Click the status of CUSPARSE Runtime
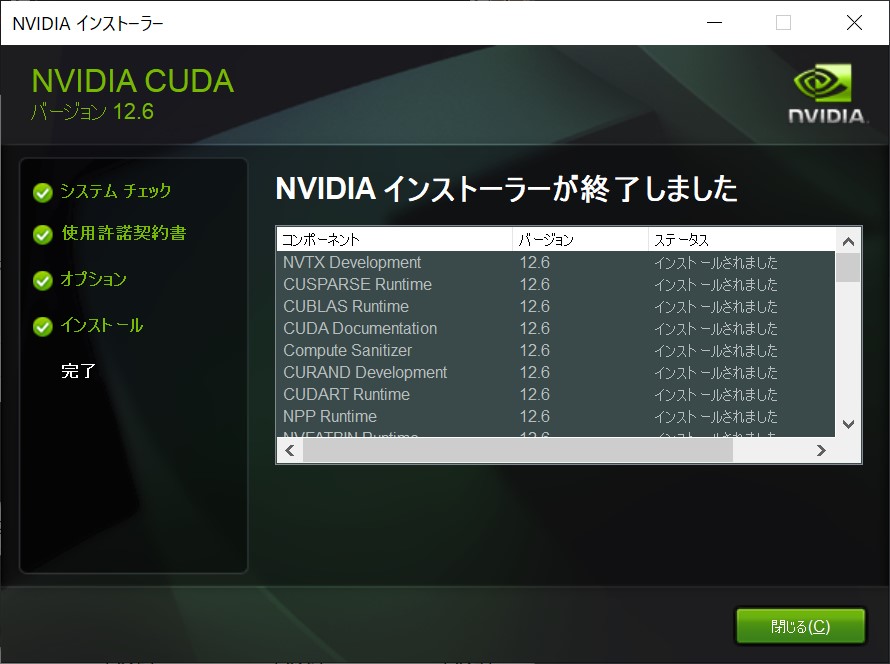 point(716,285)
